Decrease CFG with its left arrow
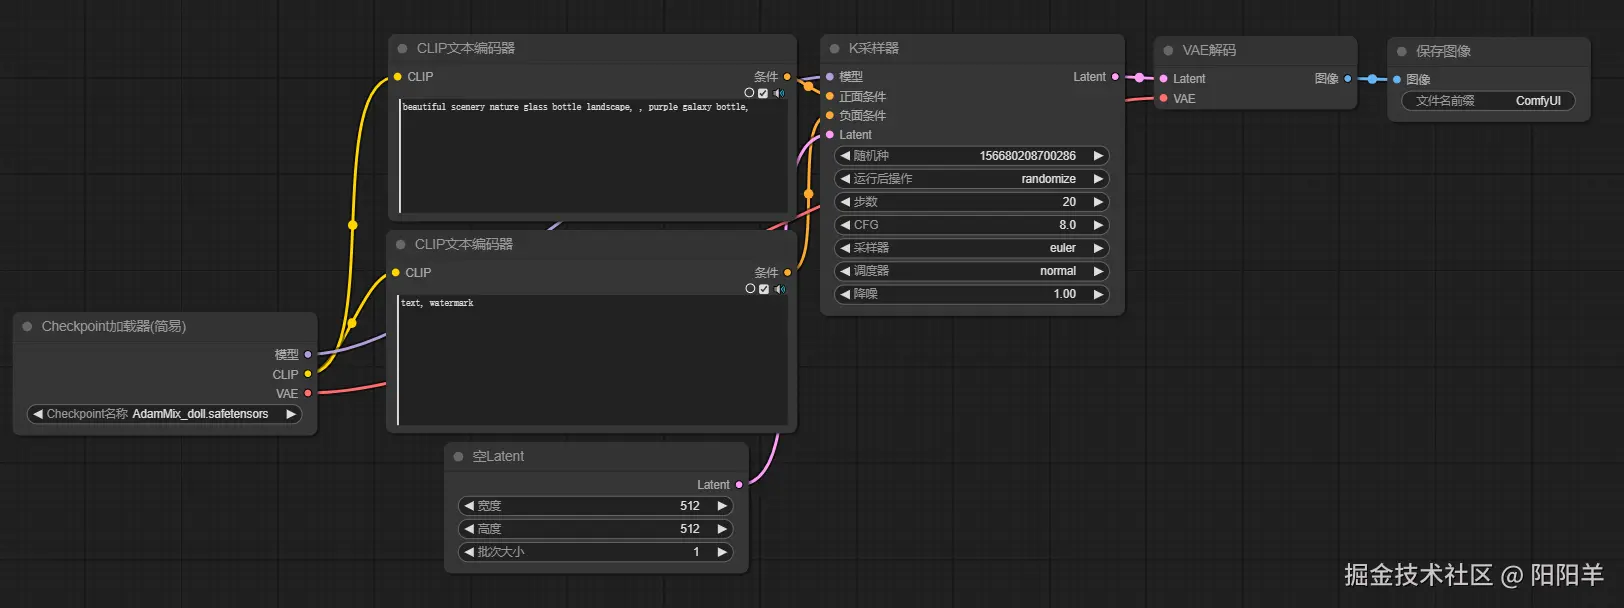1624x608 pixels. (845, 225)
